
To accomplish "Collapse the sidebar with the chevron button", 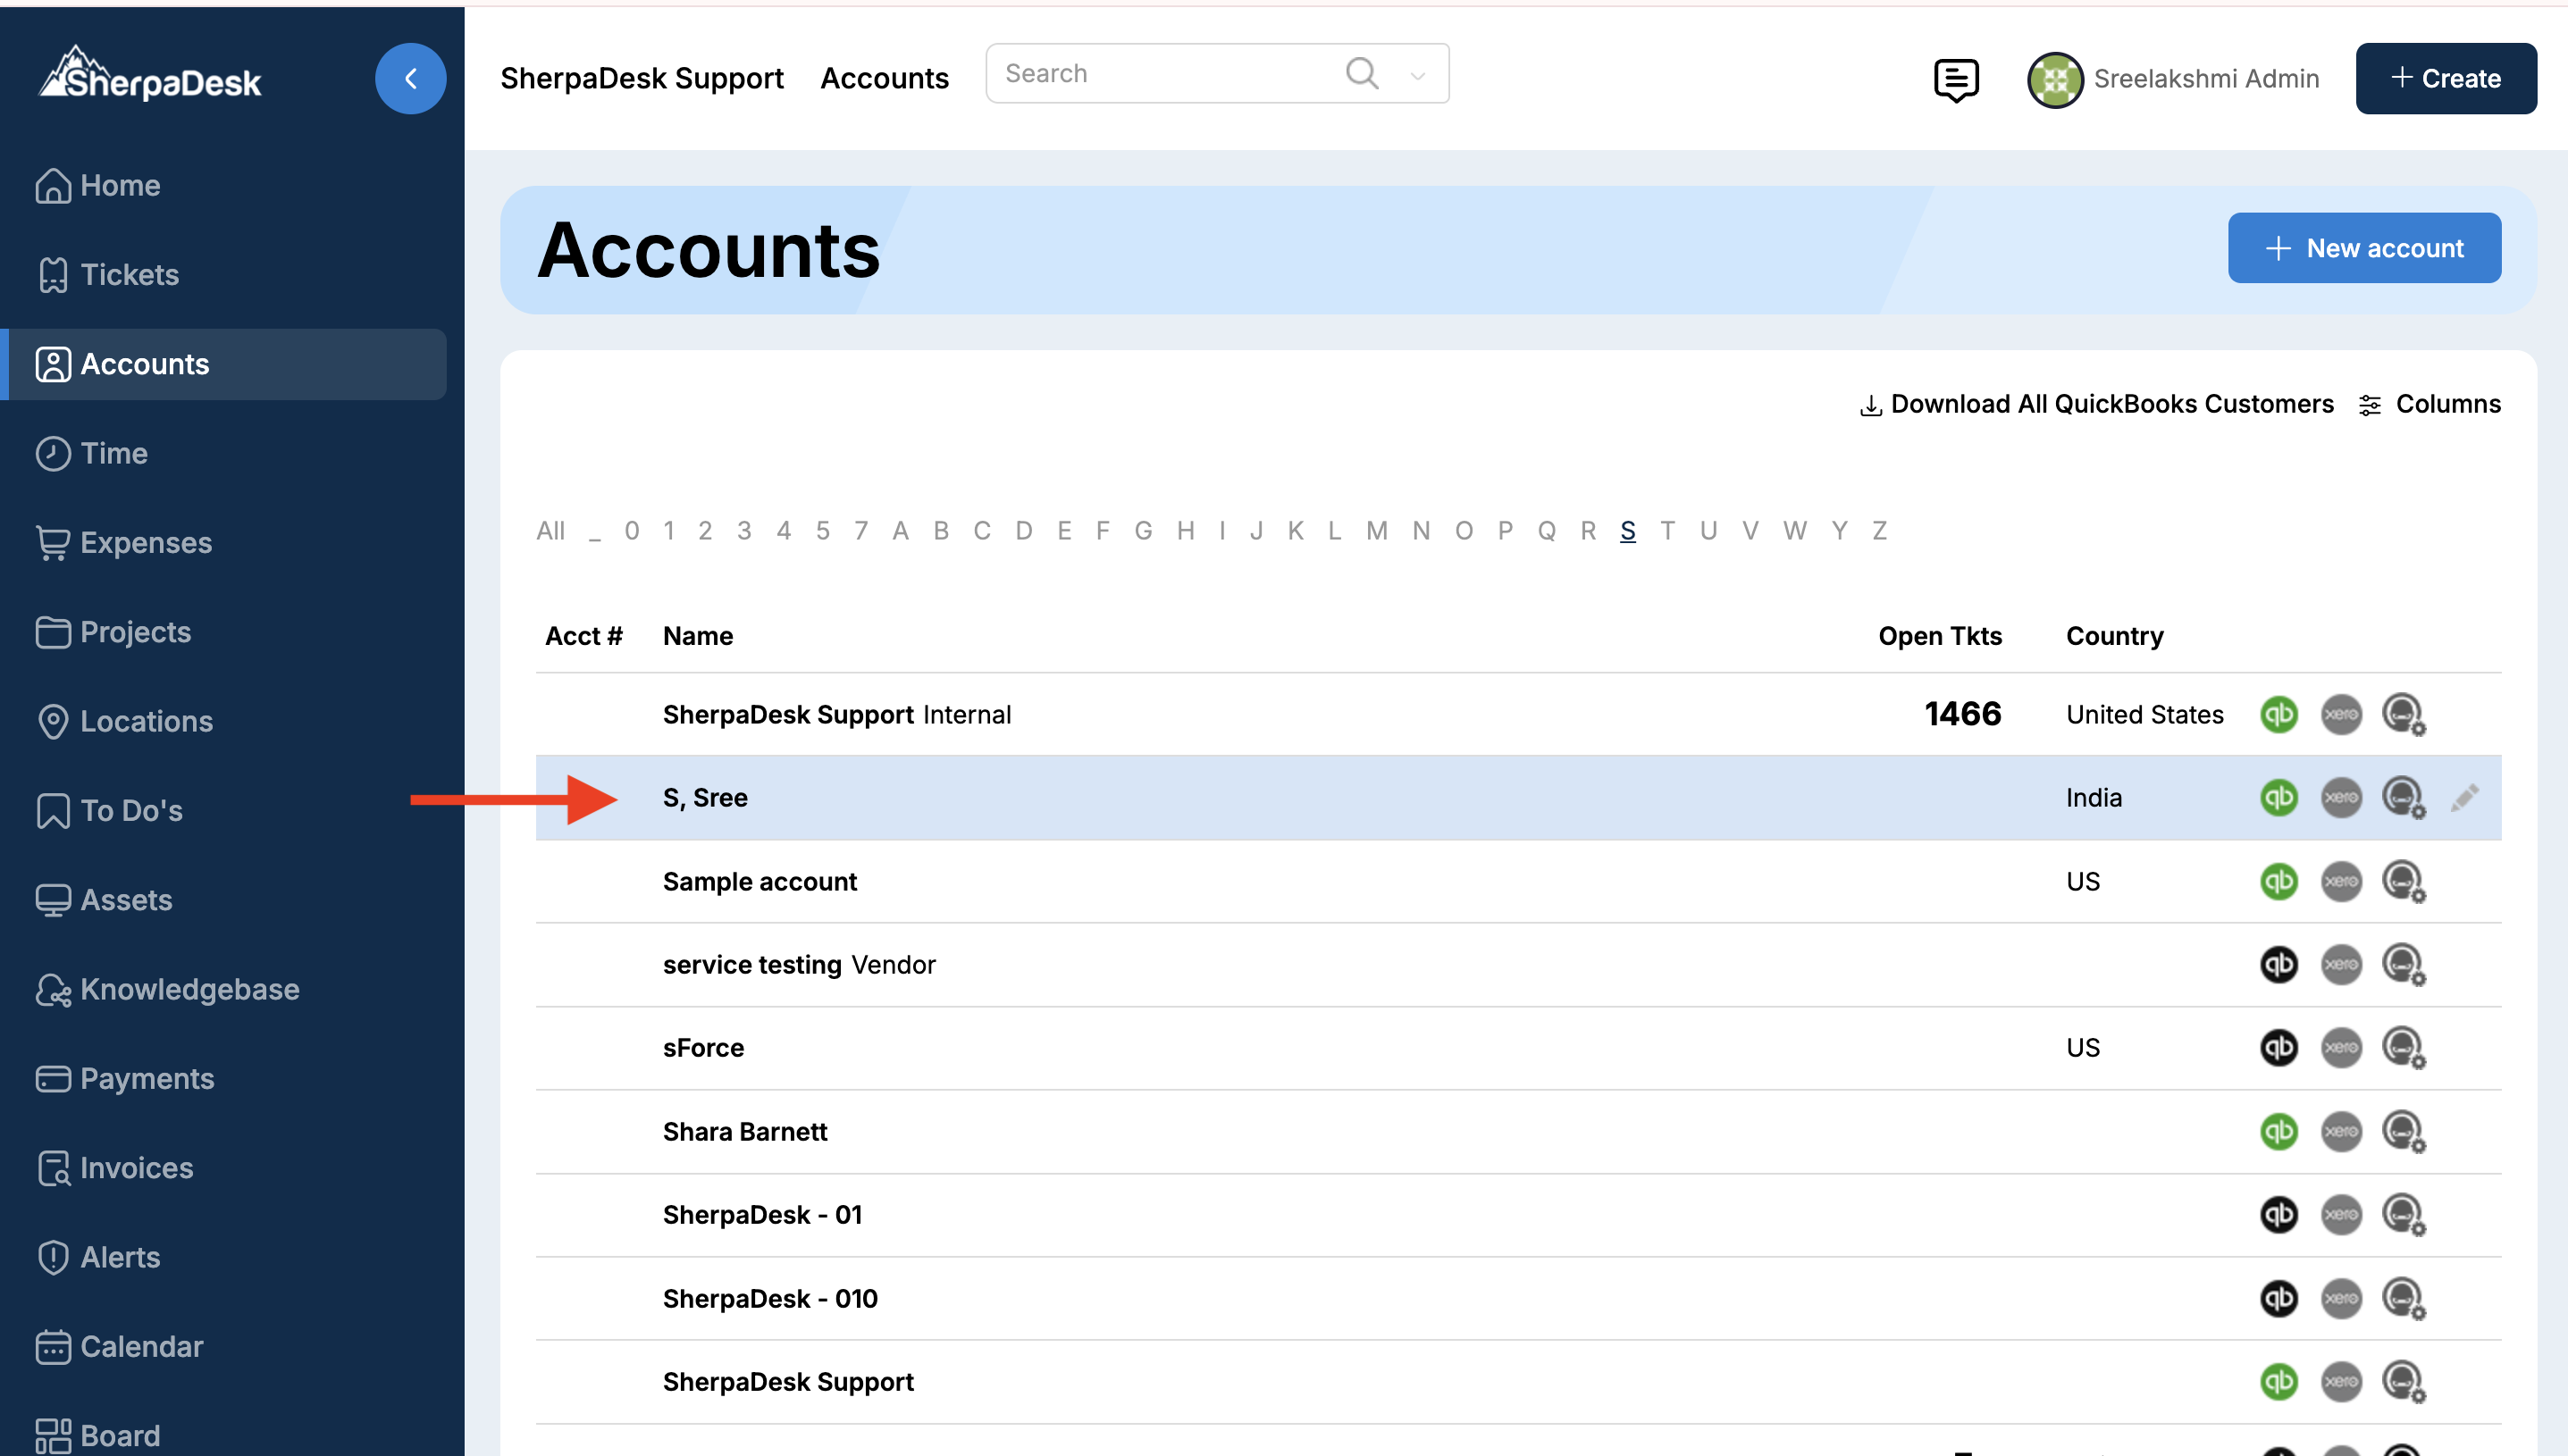I will (410, 79).
